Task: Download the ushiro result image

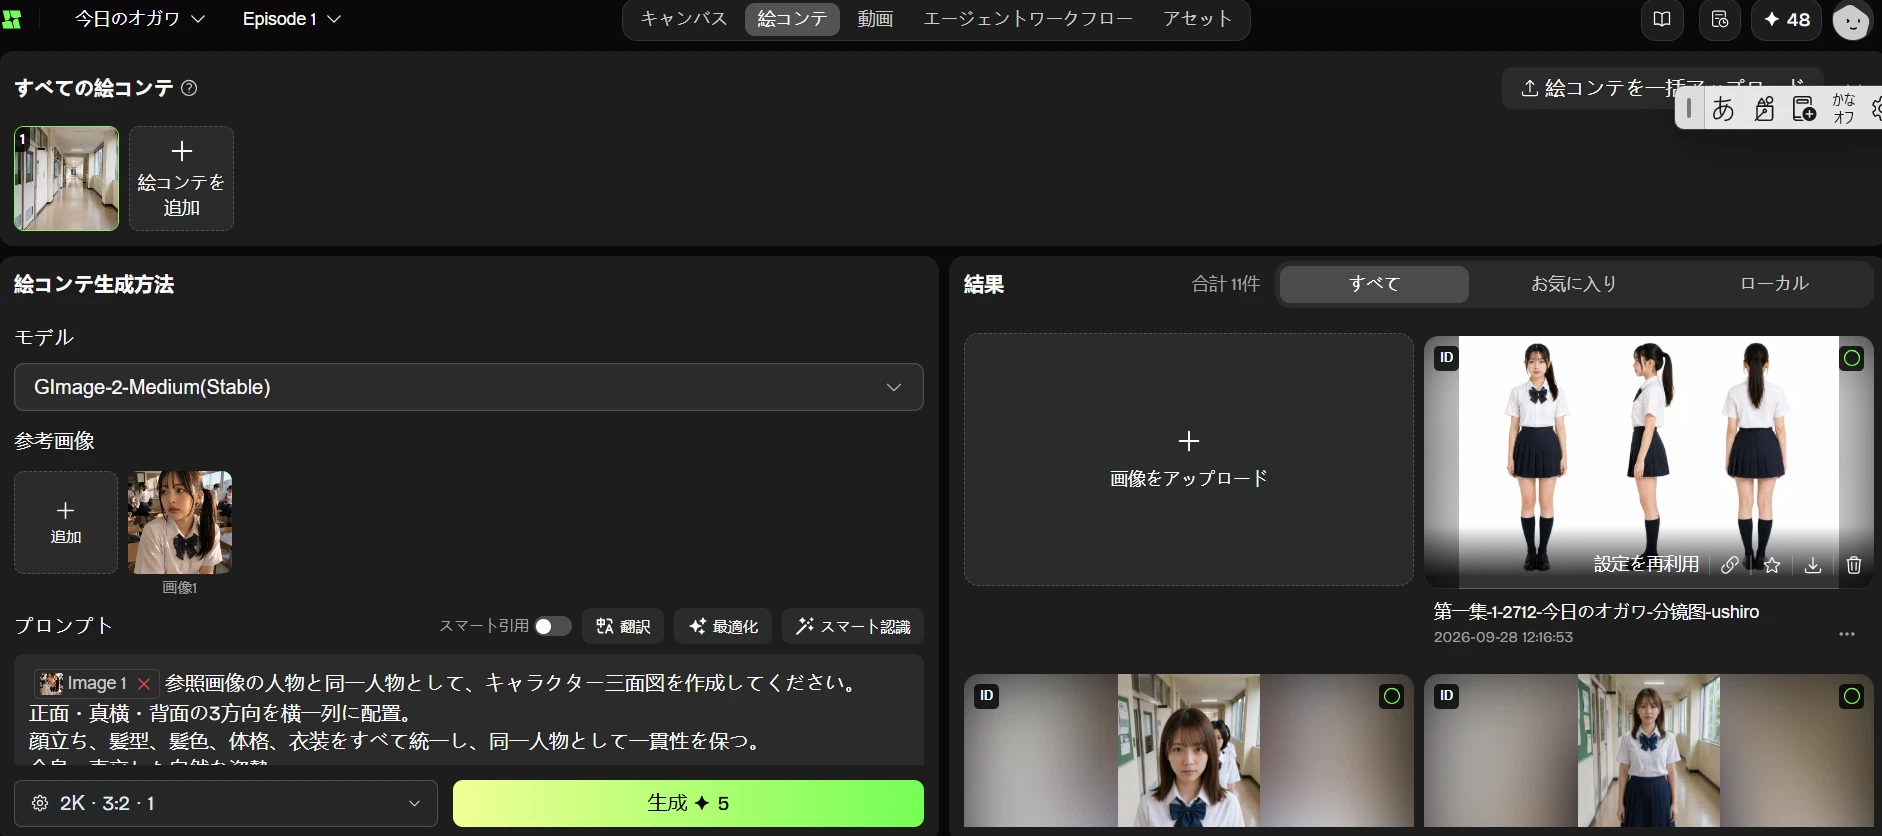Action: tap(1812, 565)
